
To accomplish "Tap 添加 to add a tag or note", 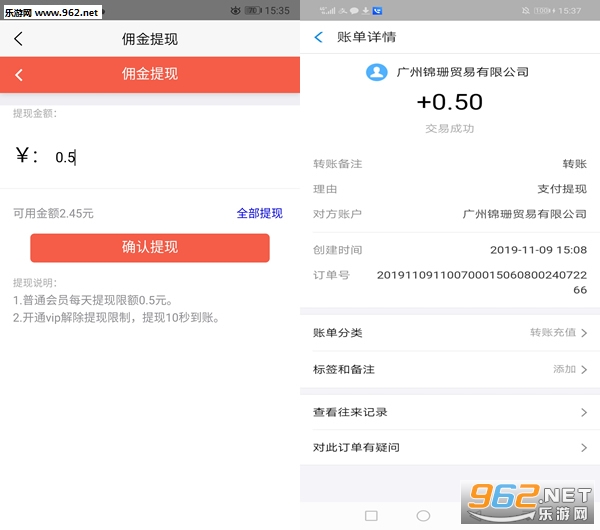I will 564,369.
